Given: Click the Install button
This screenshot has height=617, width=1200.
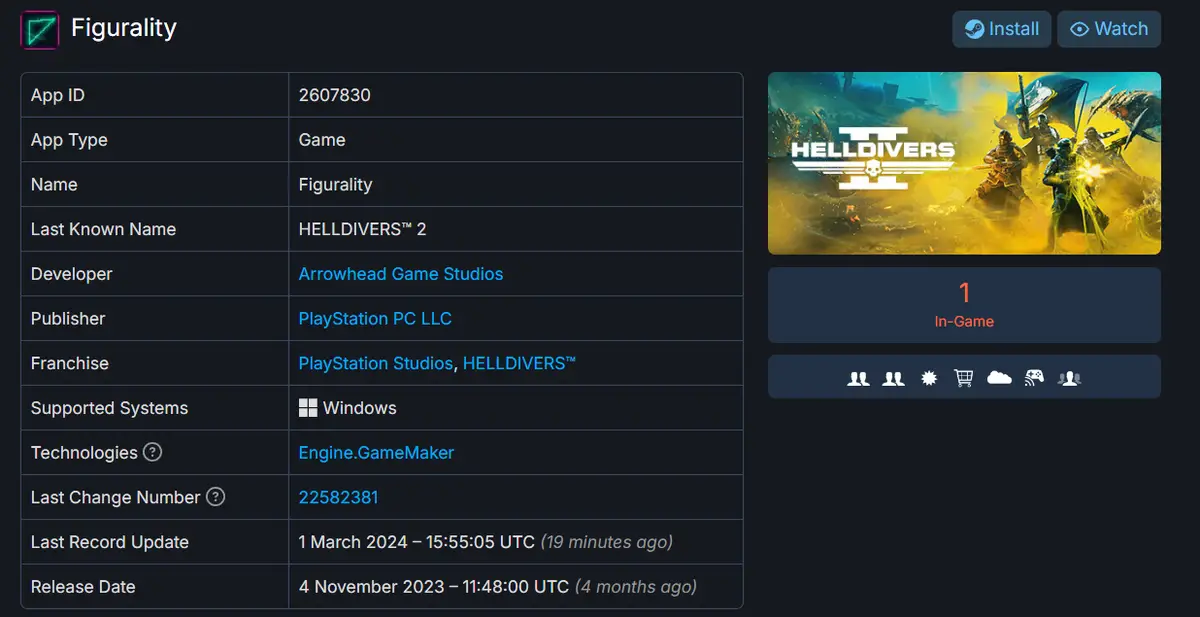Looking at the screenshot, I should [1002, 29].
